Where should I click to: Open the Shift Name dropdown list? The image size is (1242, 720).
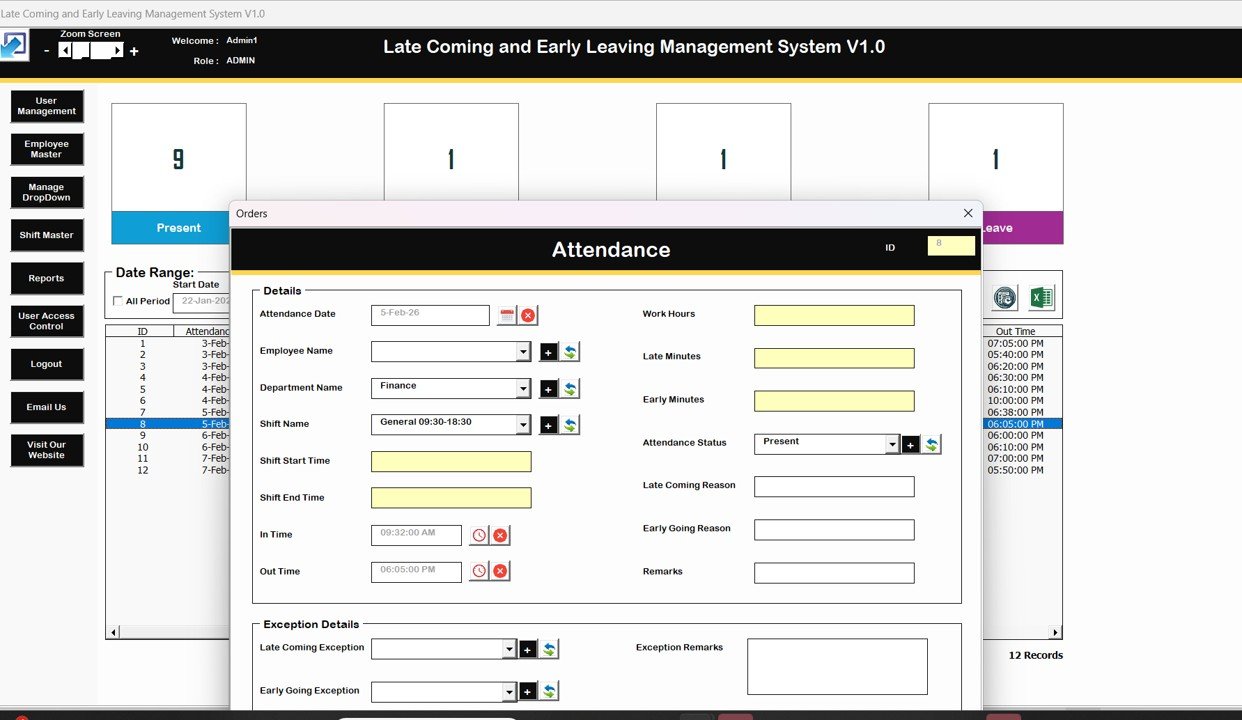523,425
